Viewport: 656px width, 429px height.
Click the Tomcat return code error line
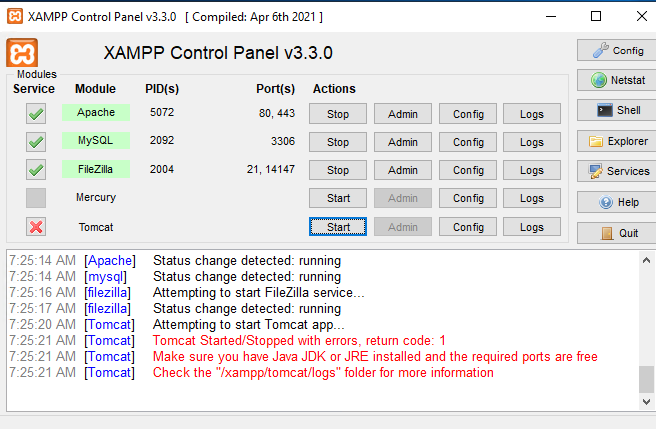(299, 340)
